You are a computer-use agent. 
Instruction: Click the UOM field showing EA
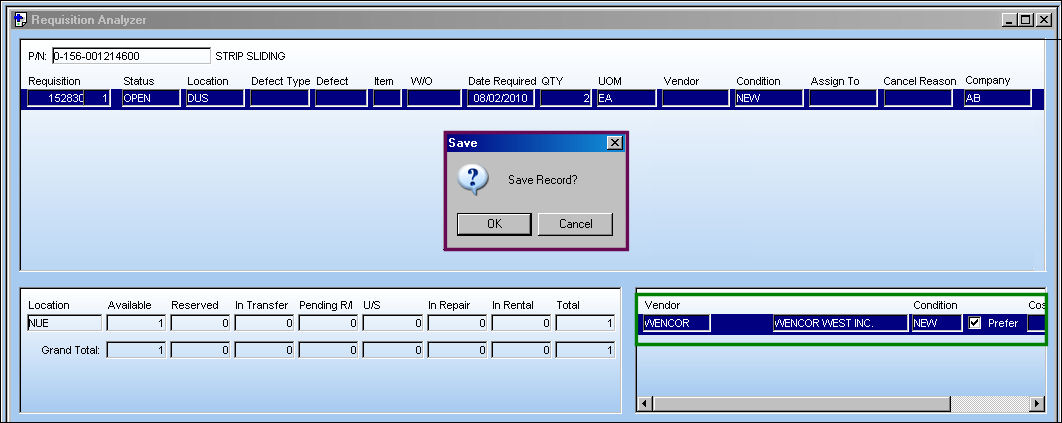626,98
